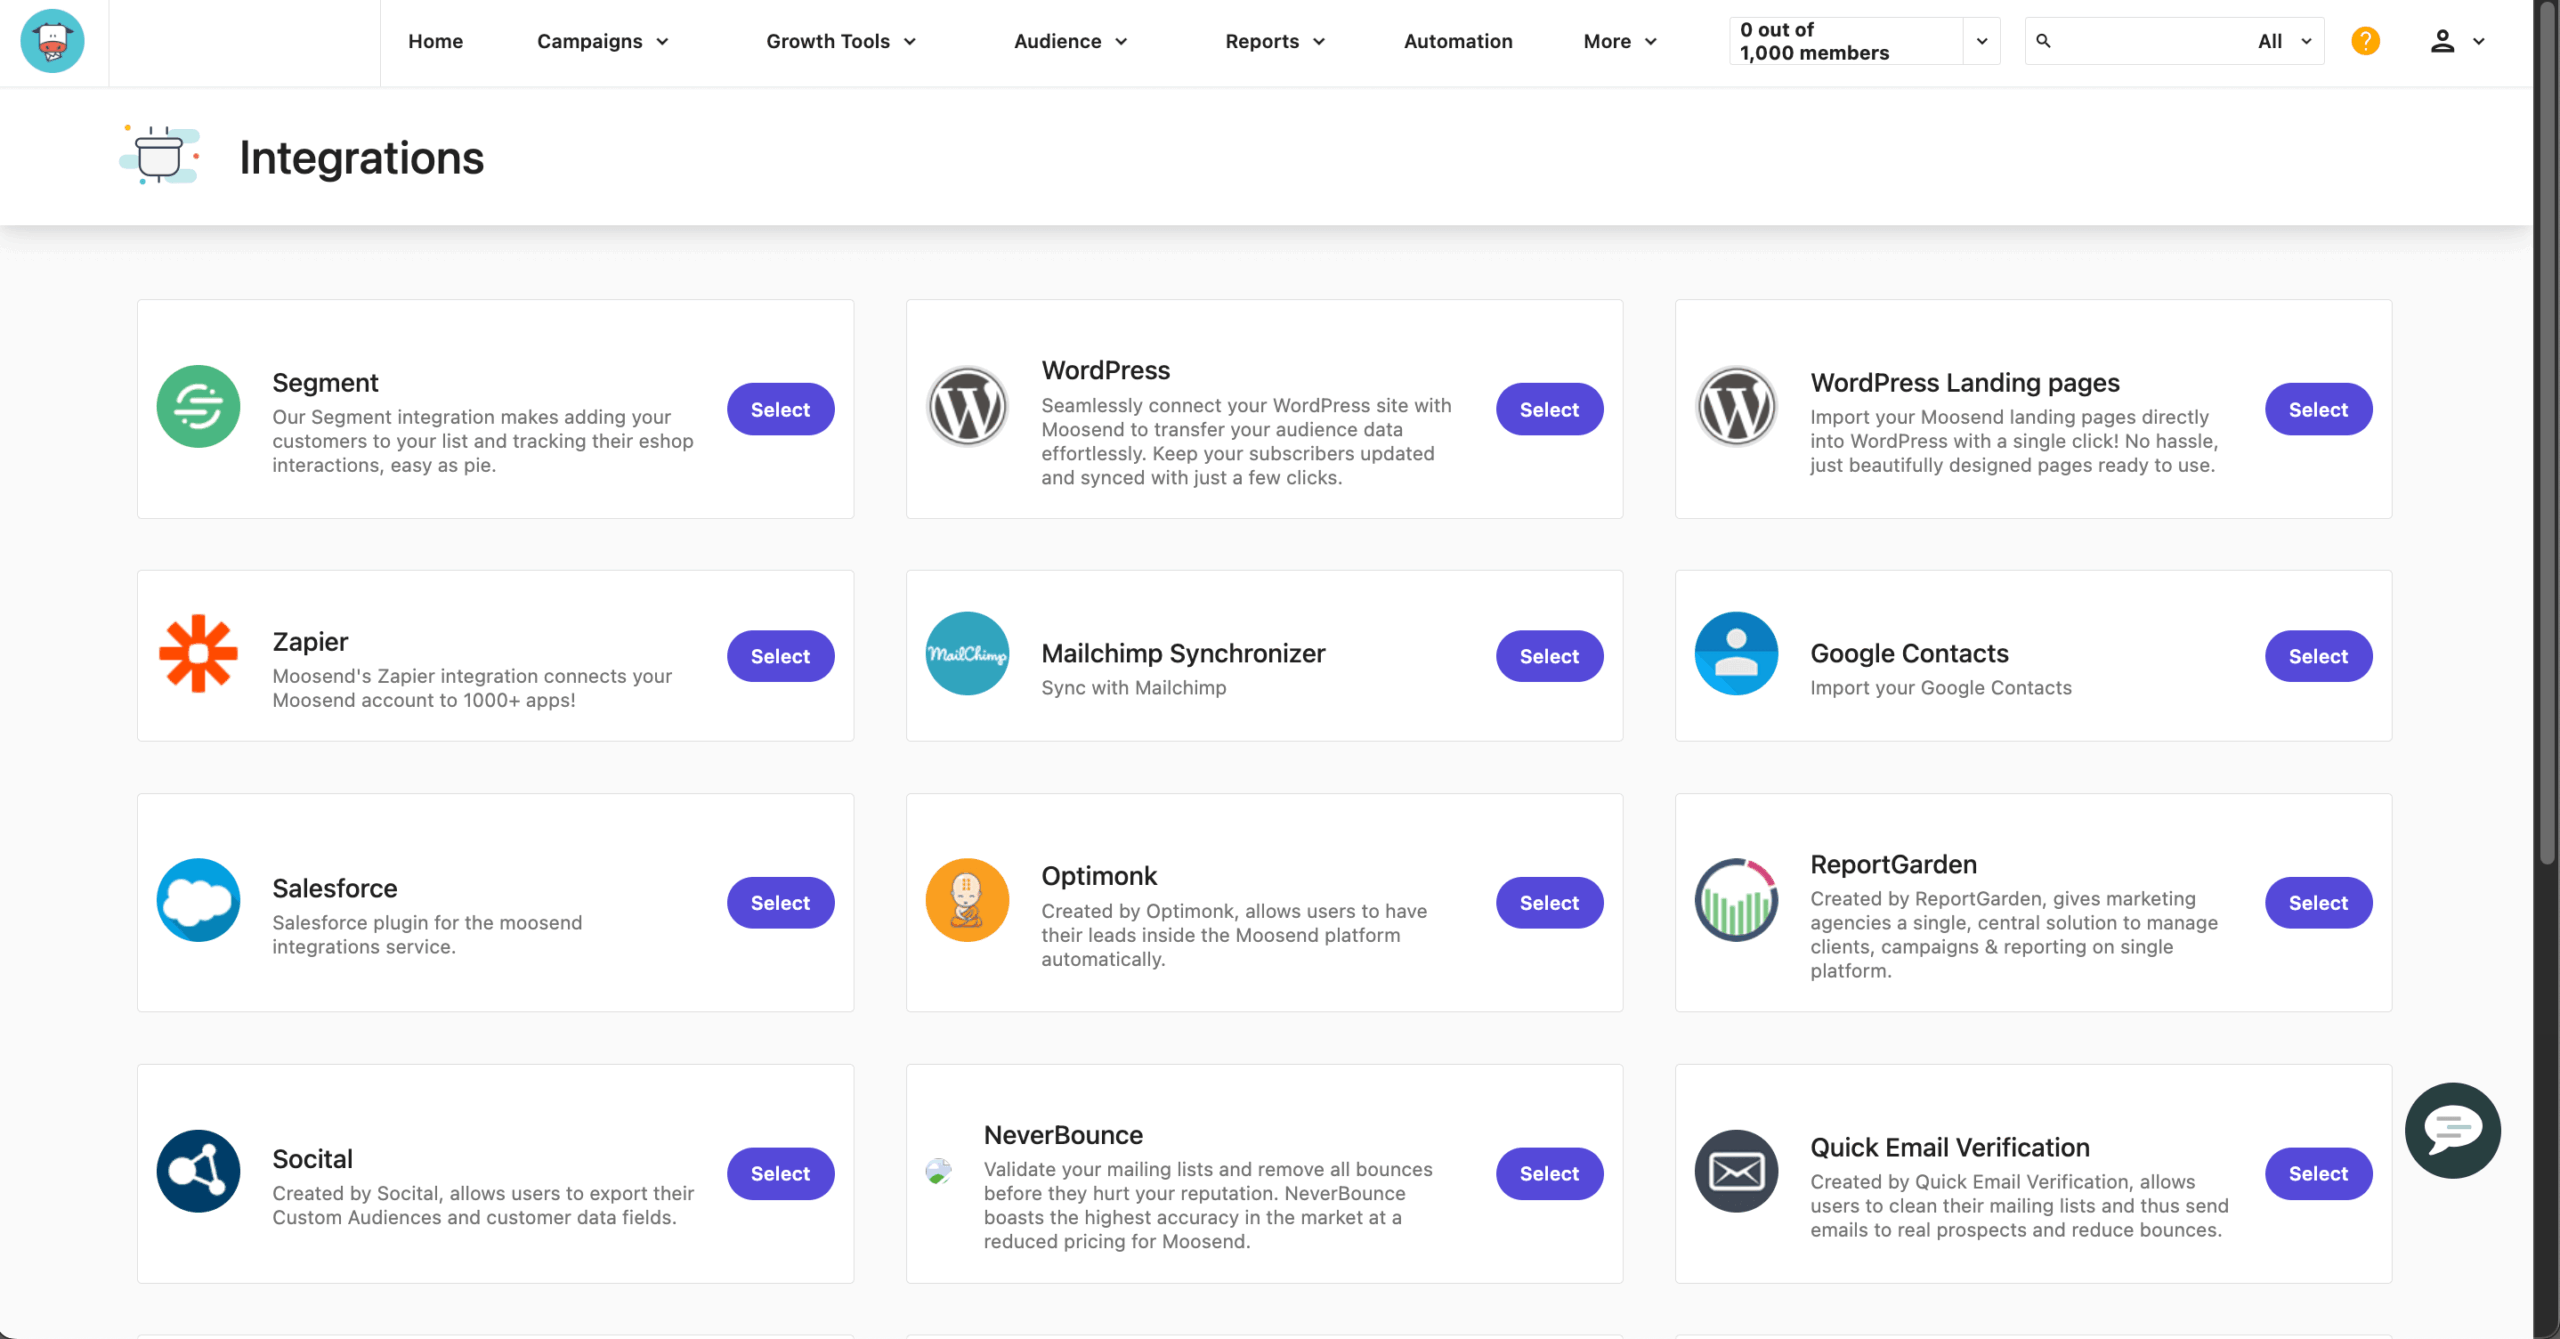
Task: Click the Socital card title
Action: [312, 1158]
